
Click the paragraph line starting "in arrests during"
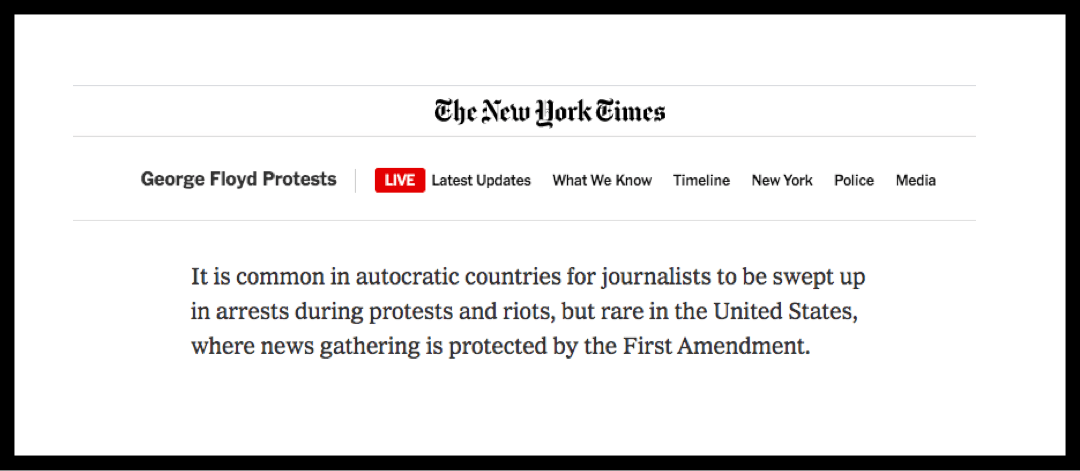pos(524,312)
